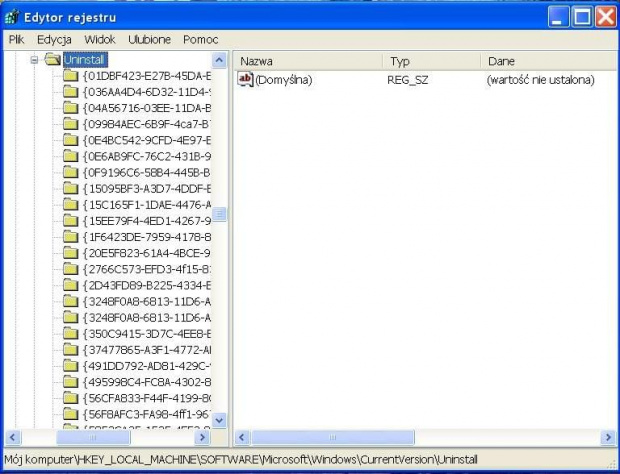Image resolution: width=620 pixels, height=474 pixels.
Task: Open the Plik menu
Action: pos(16,39)
